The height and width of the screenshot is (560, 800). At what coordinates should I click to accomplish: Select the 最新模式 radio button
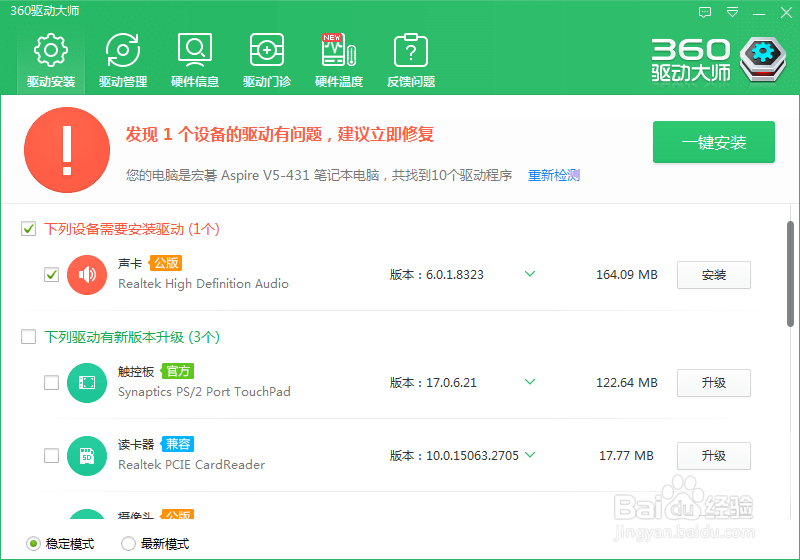[x=129, y=544]
